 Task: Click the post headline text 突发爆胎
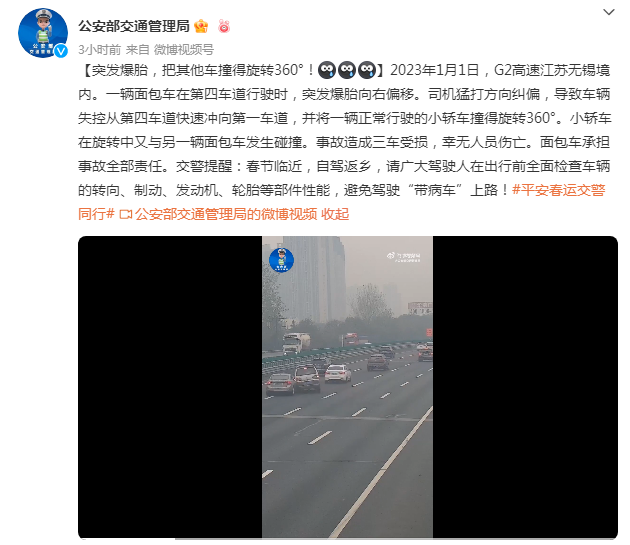[120, 70]
